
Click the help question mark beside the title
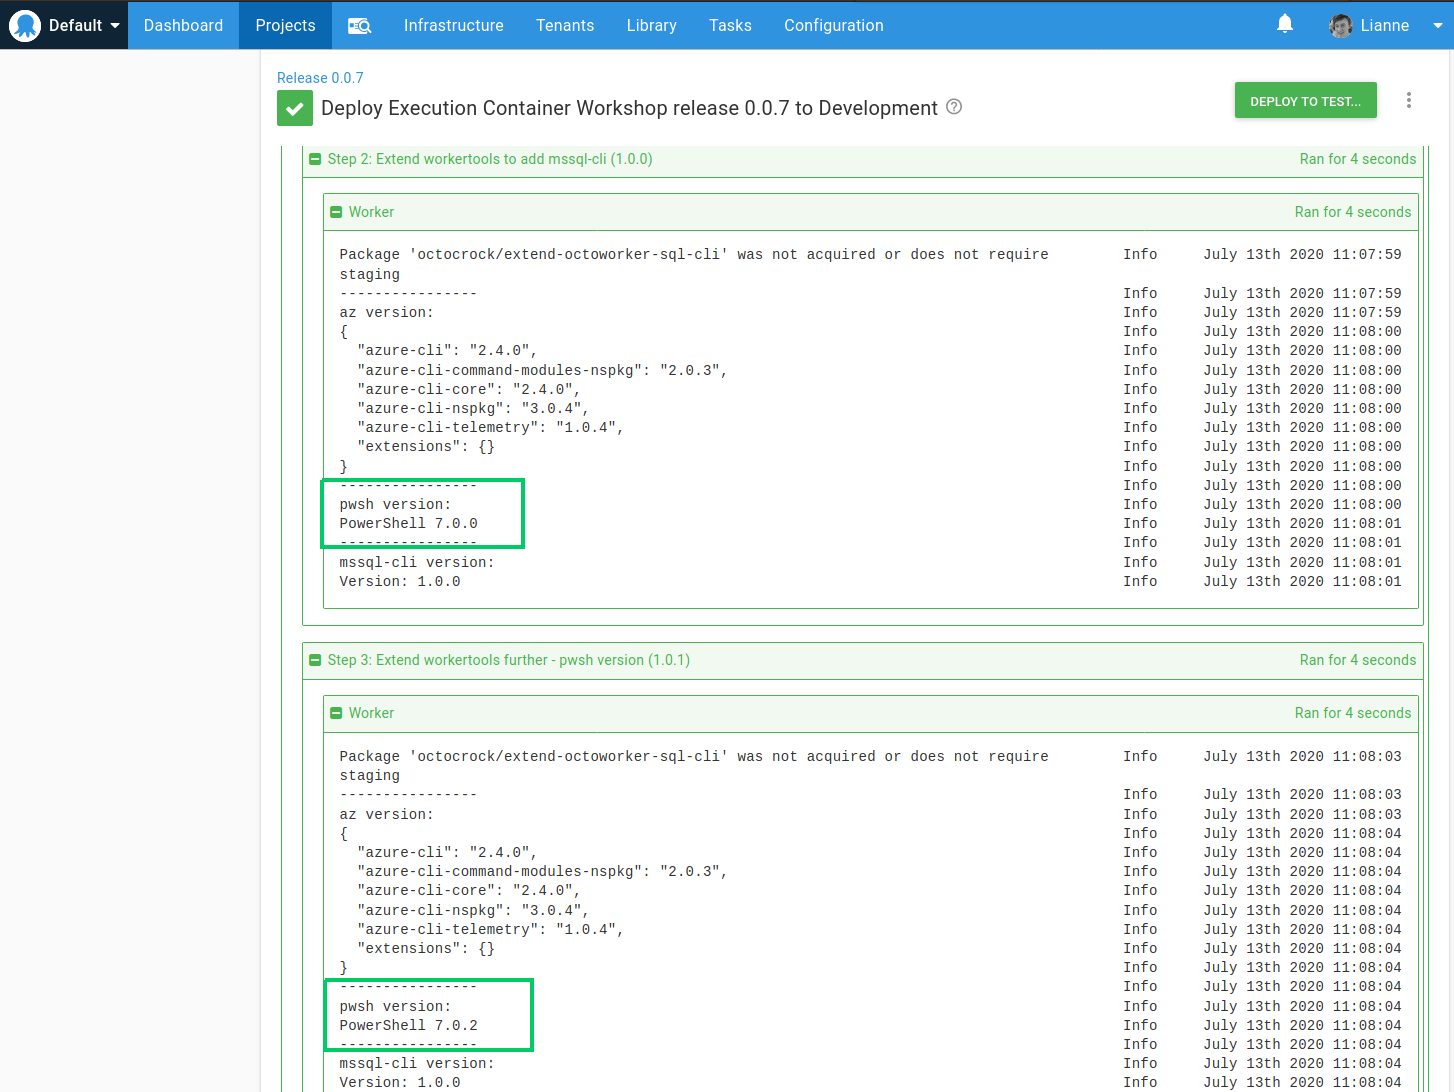pyautogui.click(x=954, y=107)
